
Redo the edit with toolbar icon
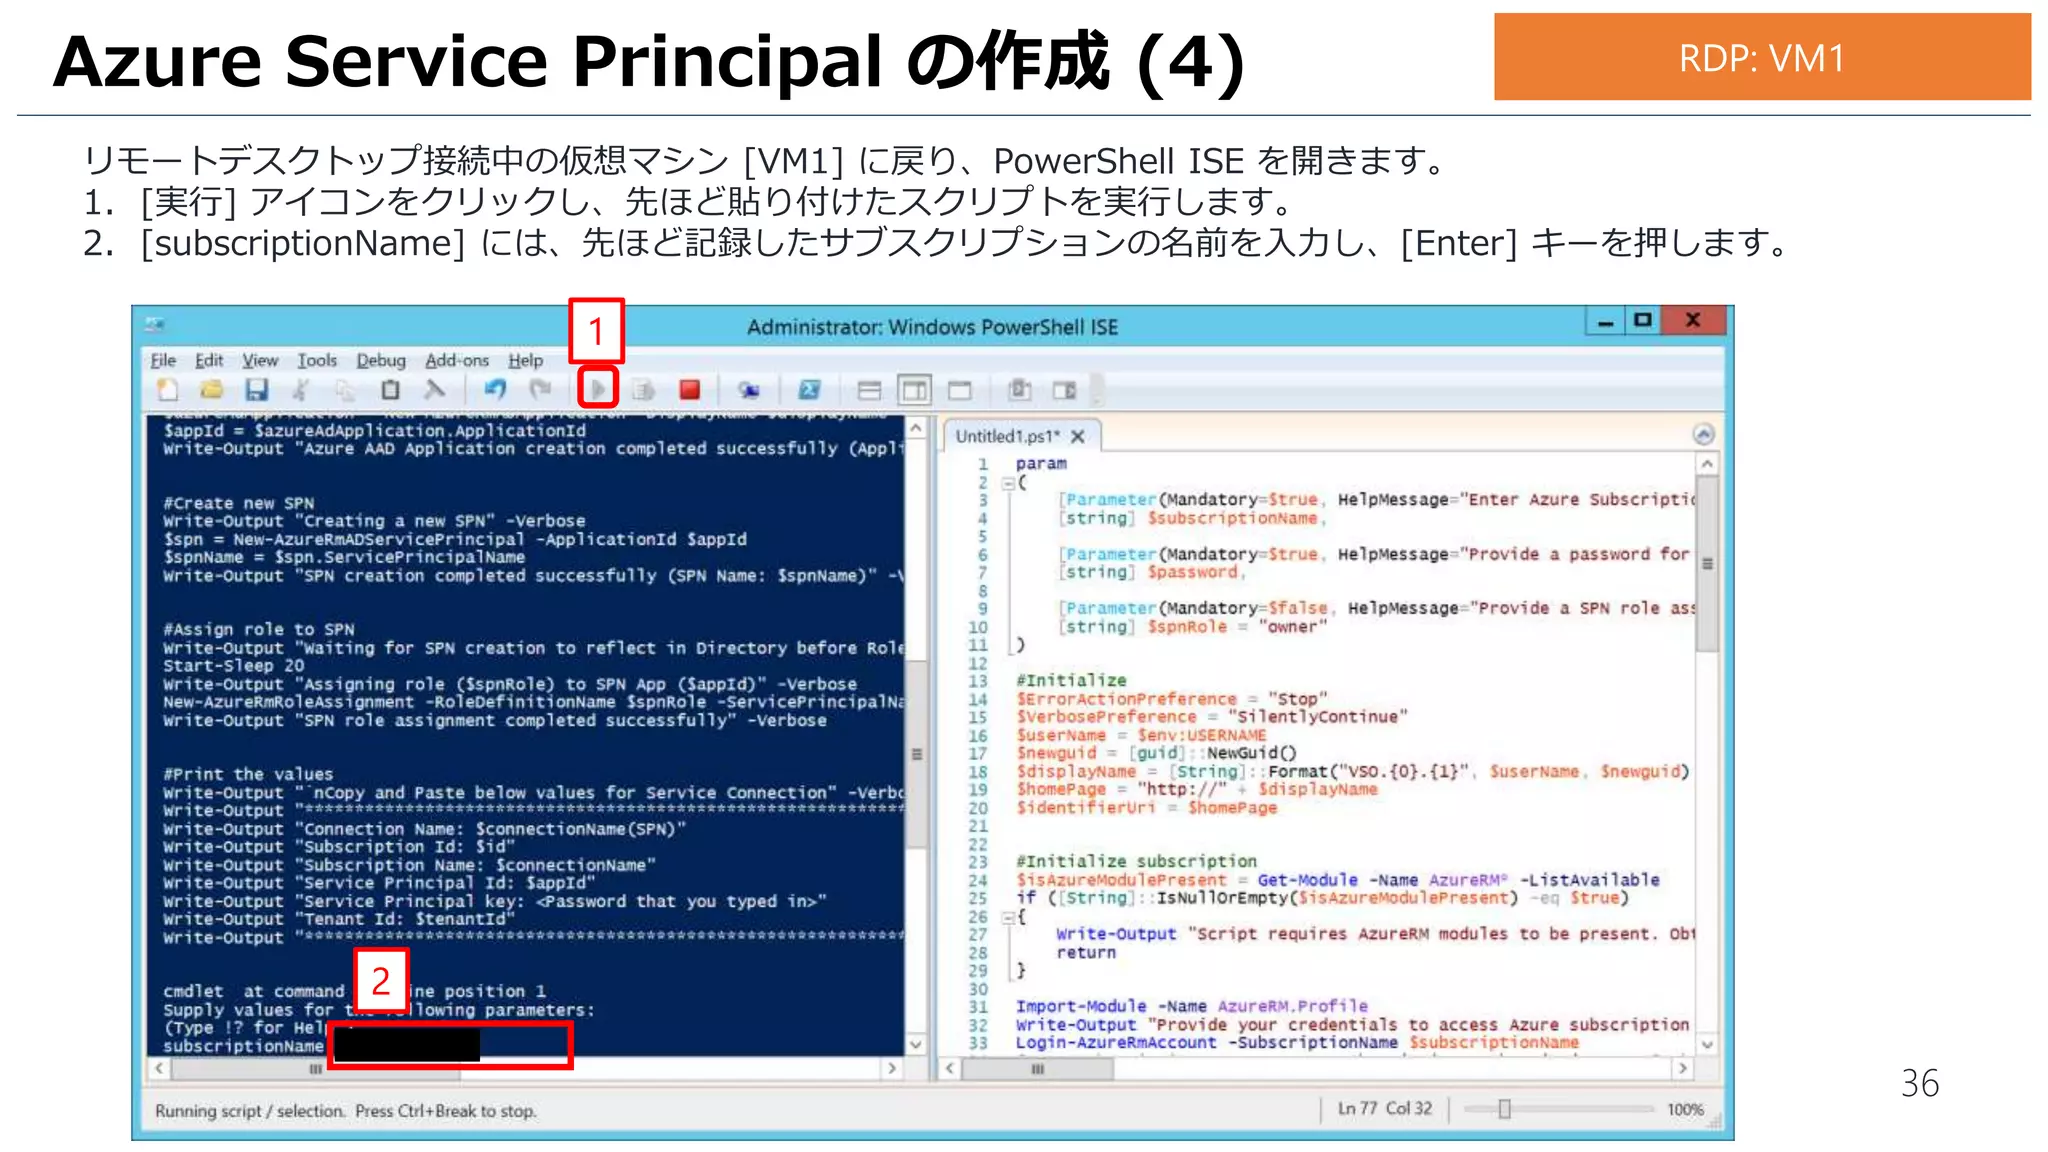tap(540, 390)
